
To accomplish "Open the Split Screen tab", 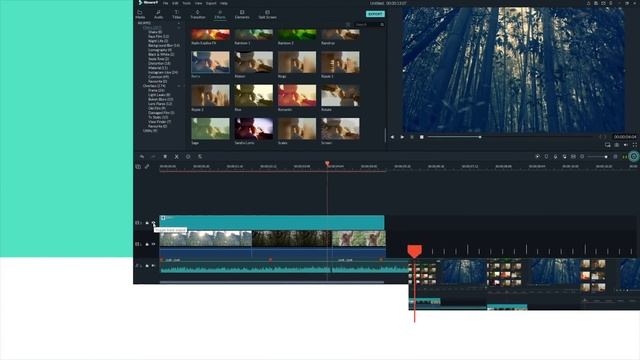I will coord(267,15).
